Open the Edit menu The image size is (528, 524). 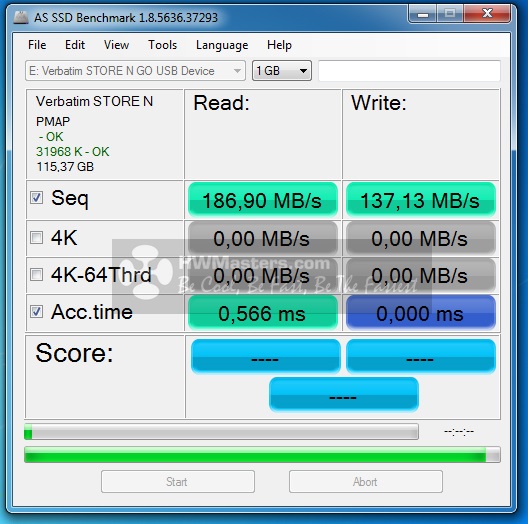[x=75, y=45]
